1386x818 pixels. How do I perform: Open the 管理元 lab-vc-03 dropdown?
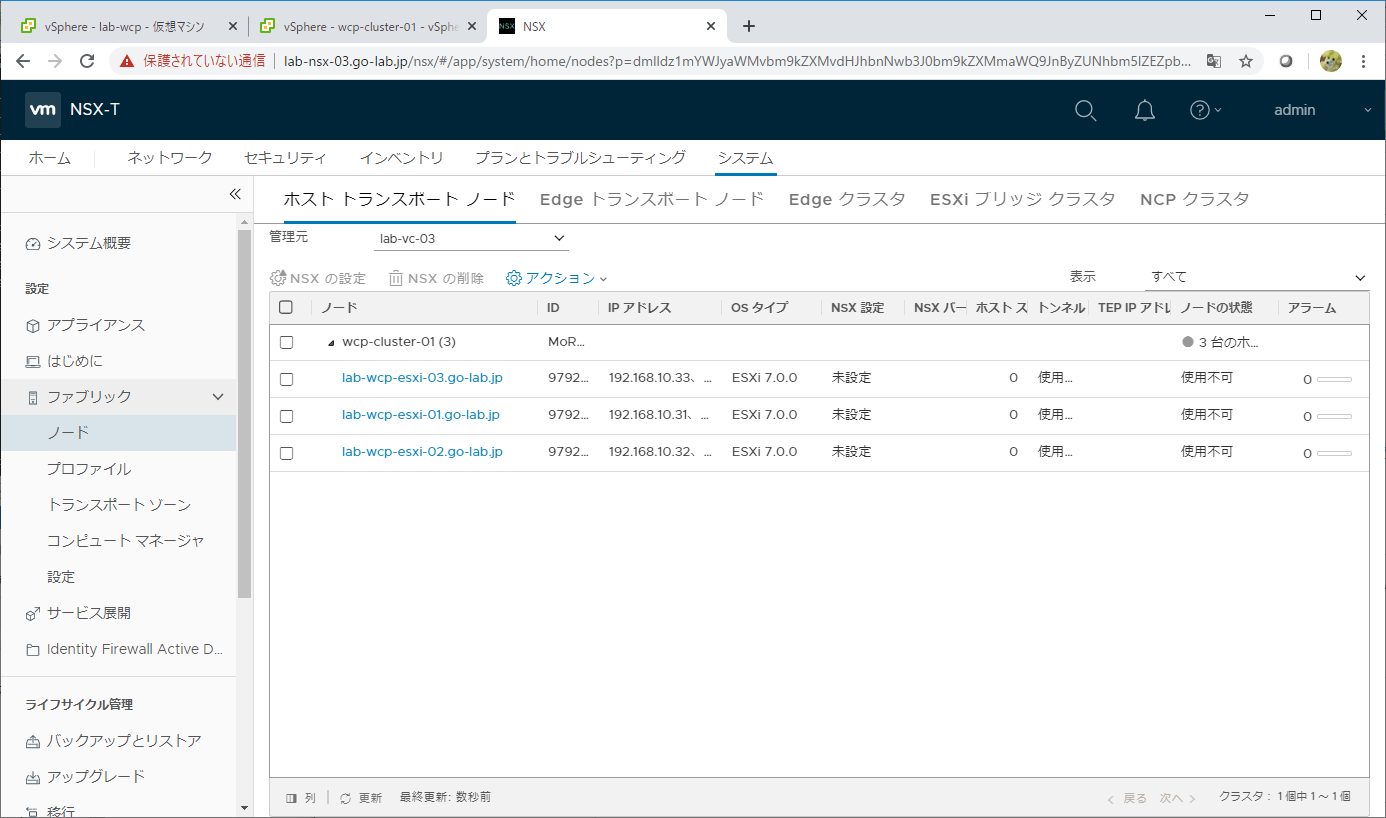(472, 238)
